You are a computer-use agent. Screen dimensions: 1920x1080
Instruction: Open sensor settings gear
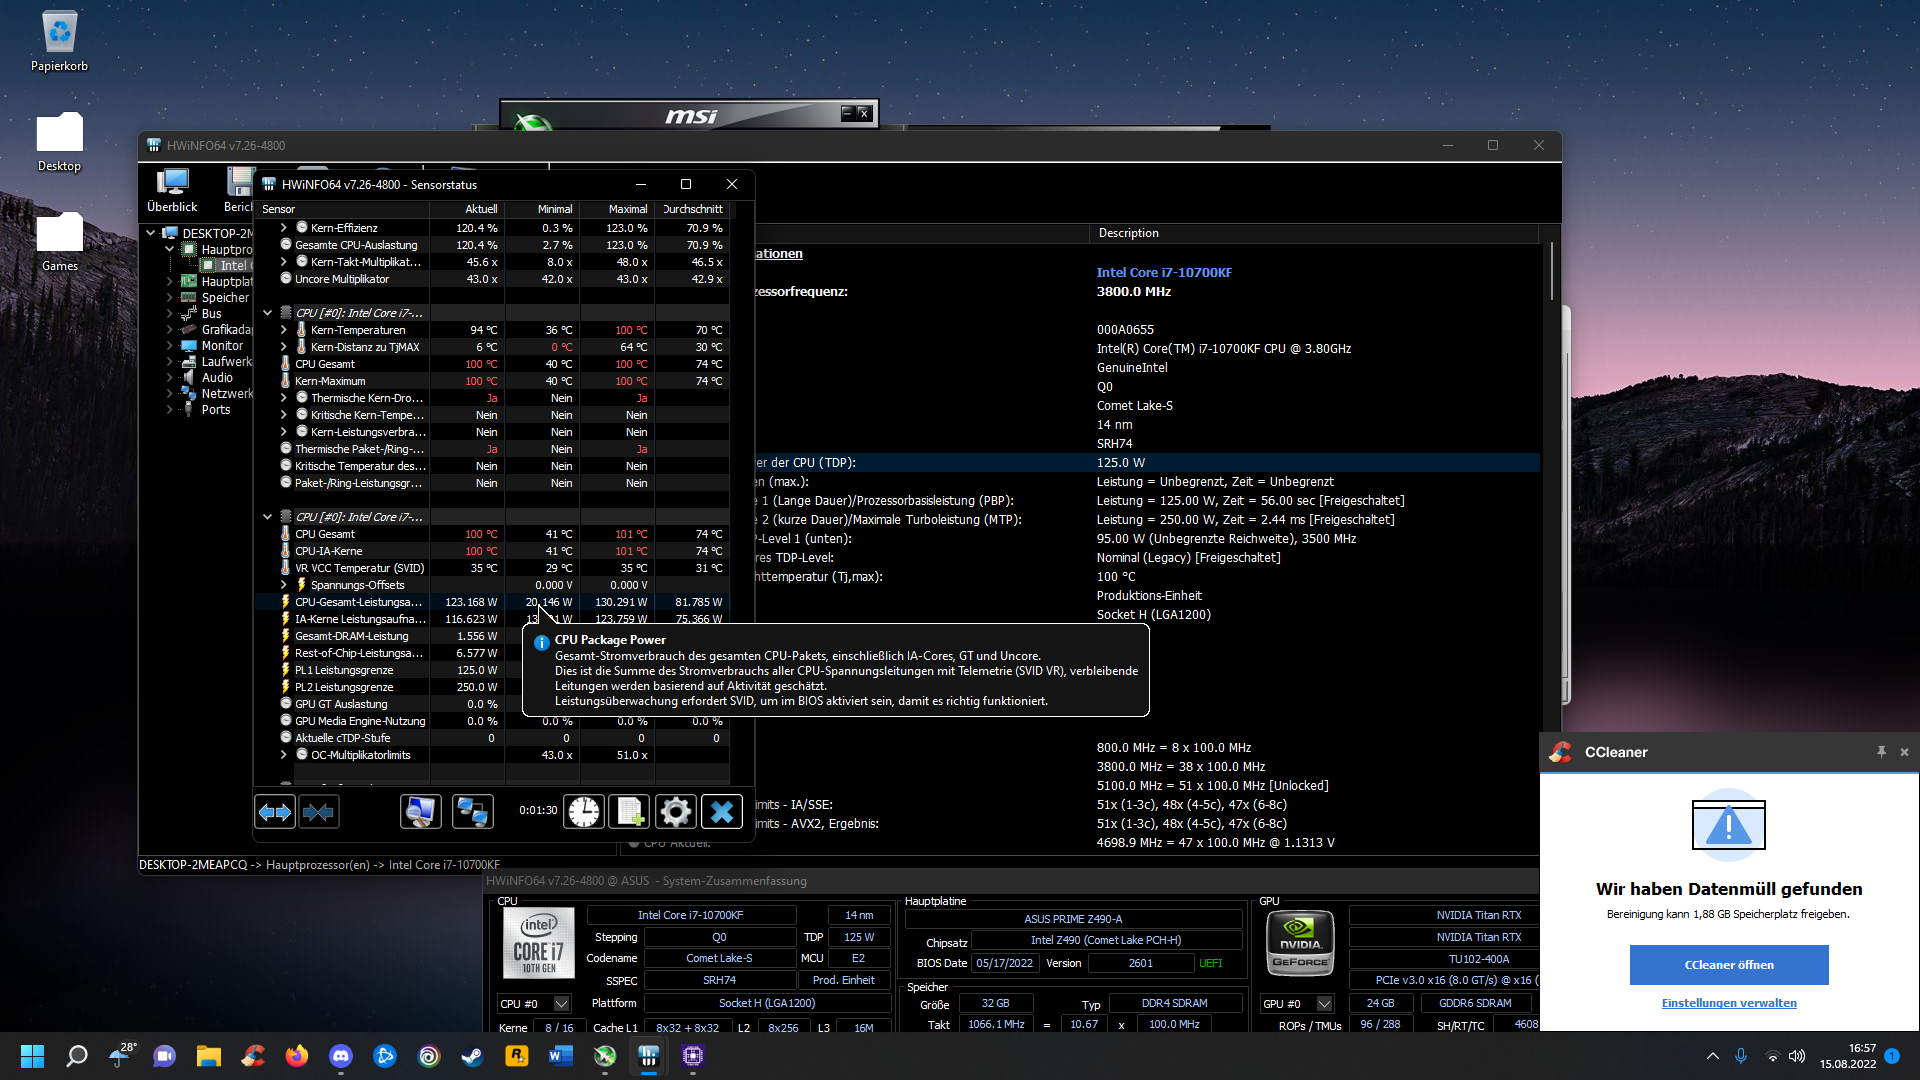[676, 812]
